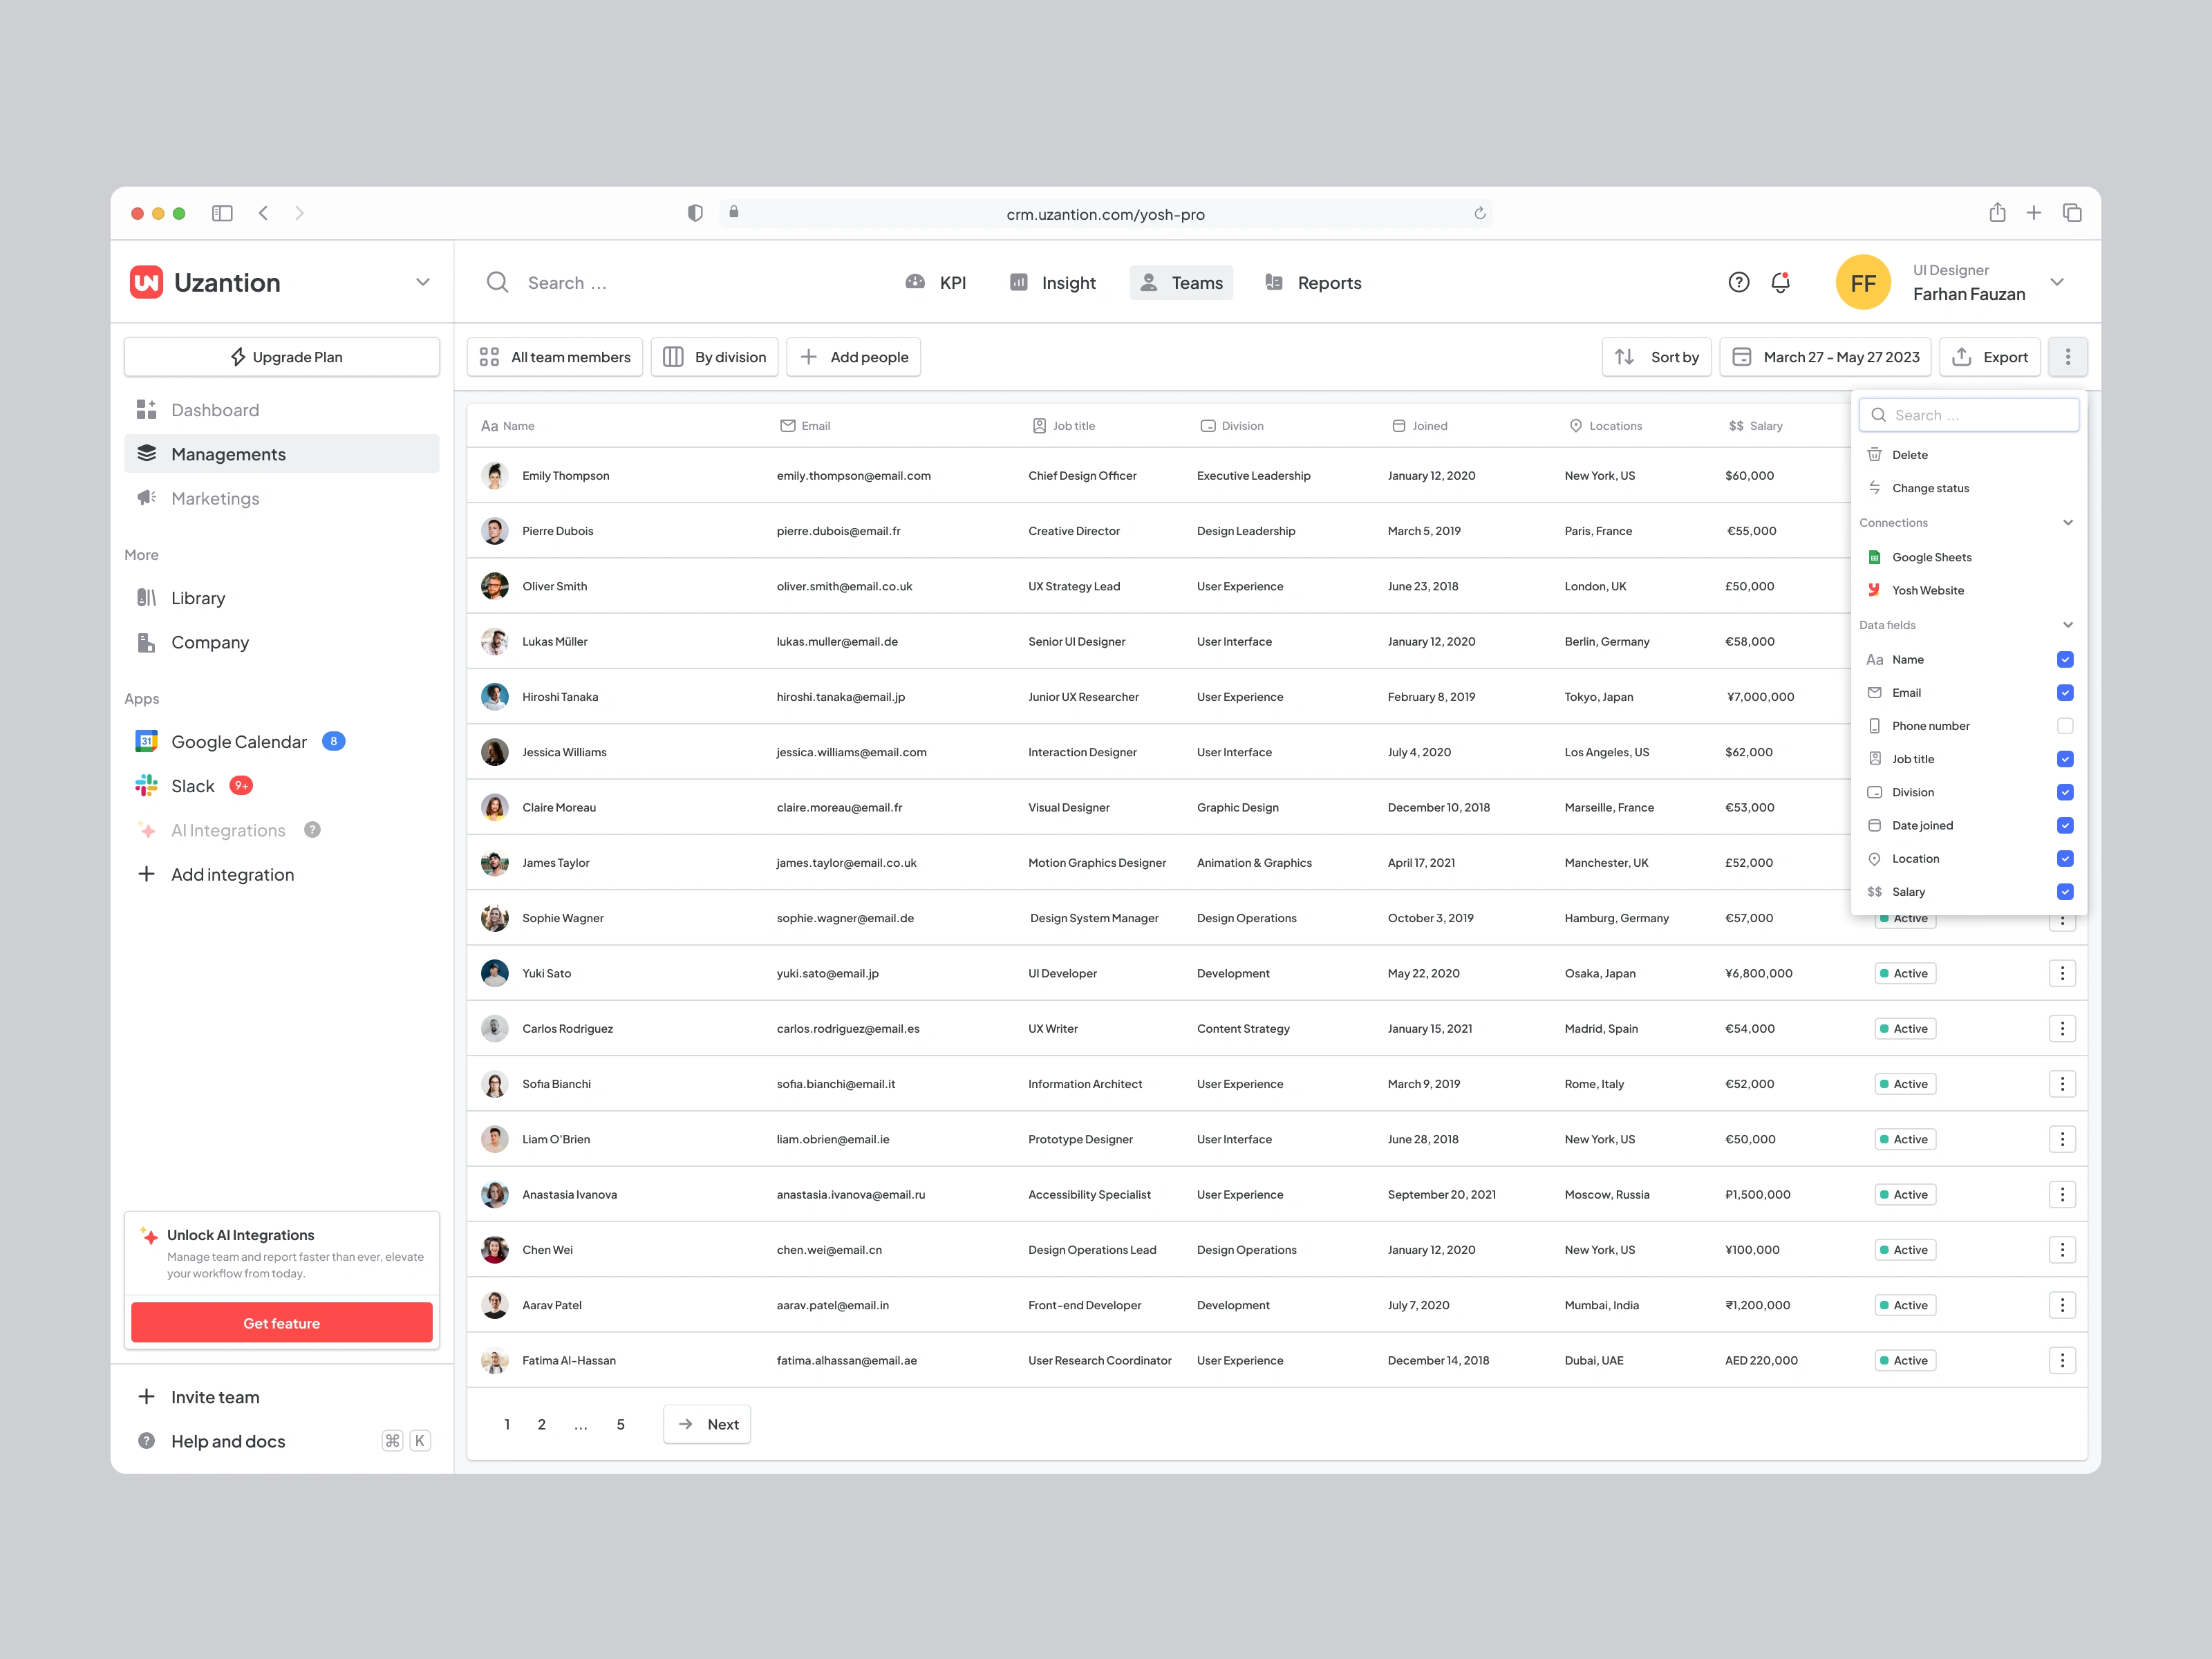Toggle the Email data field checkbox
2212x1659 pixels.
[2064, 693]
